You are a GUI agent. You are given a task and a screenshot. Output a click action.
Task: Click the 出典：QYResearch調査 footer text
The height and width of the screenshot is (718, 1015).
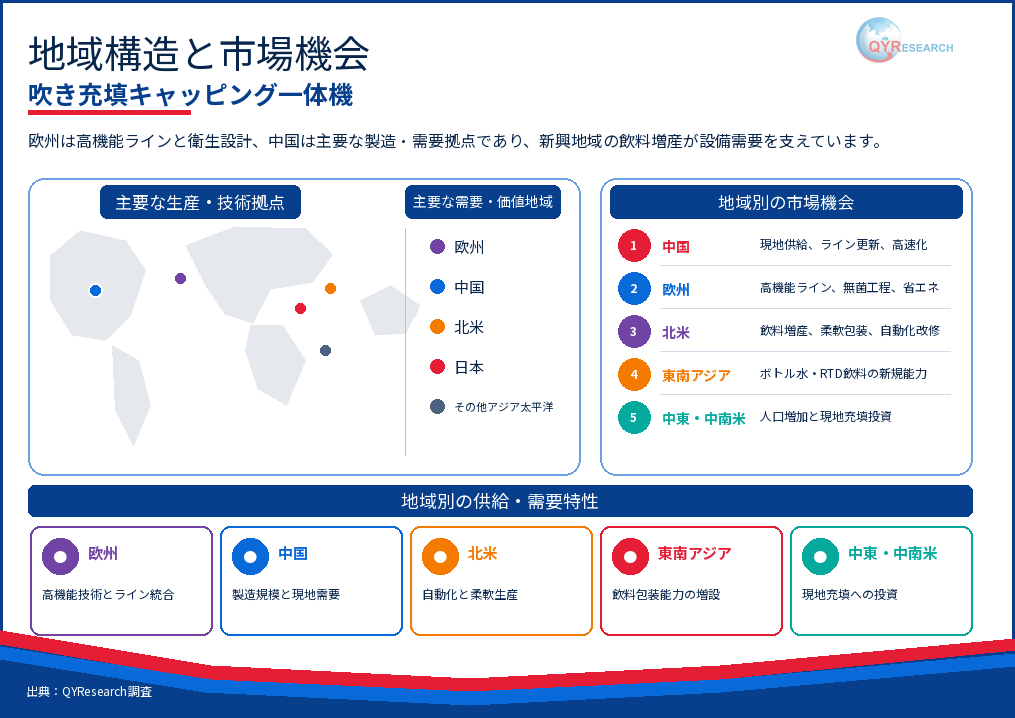pyautogui.click(x=89, y=691)
